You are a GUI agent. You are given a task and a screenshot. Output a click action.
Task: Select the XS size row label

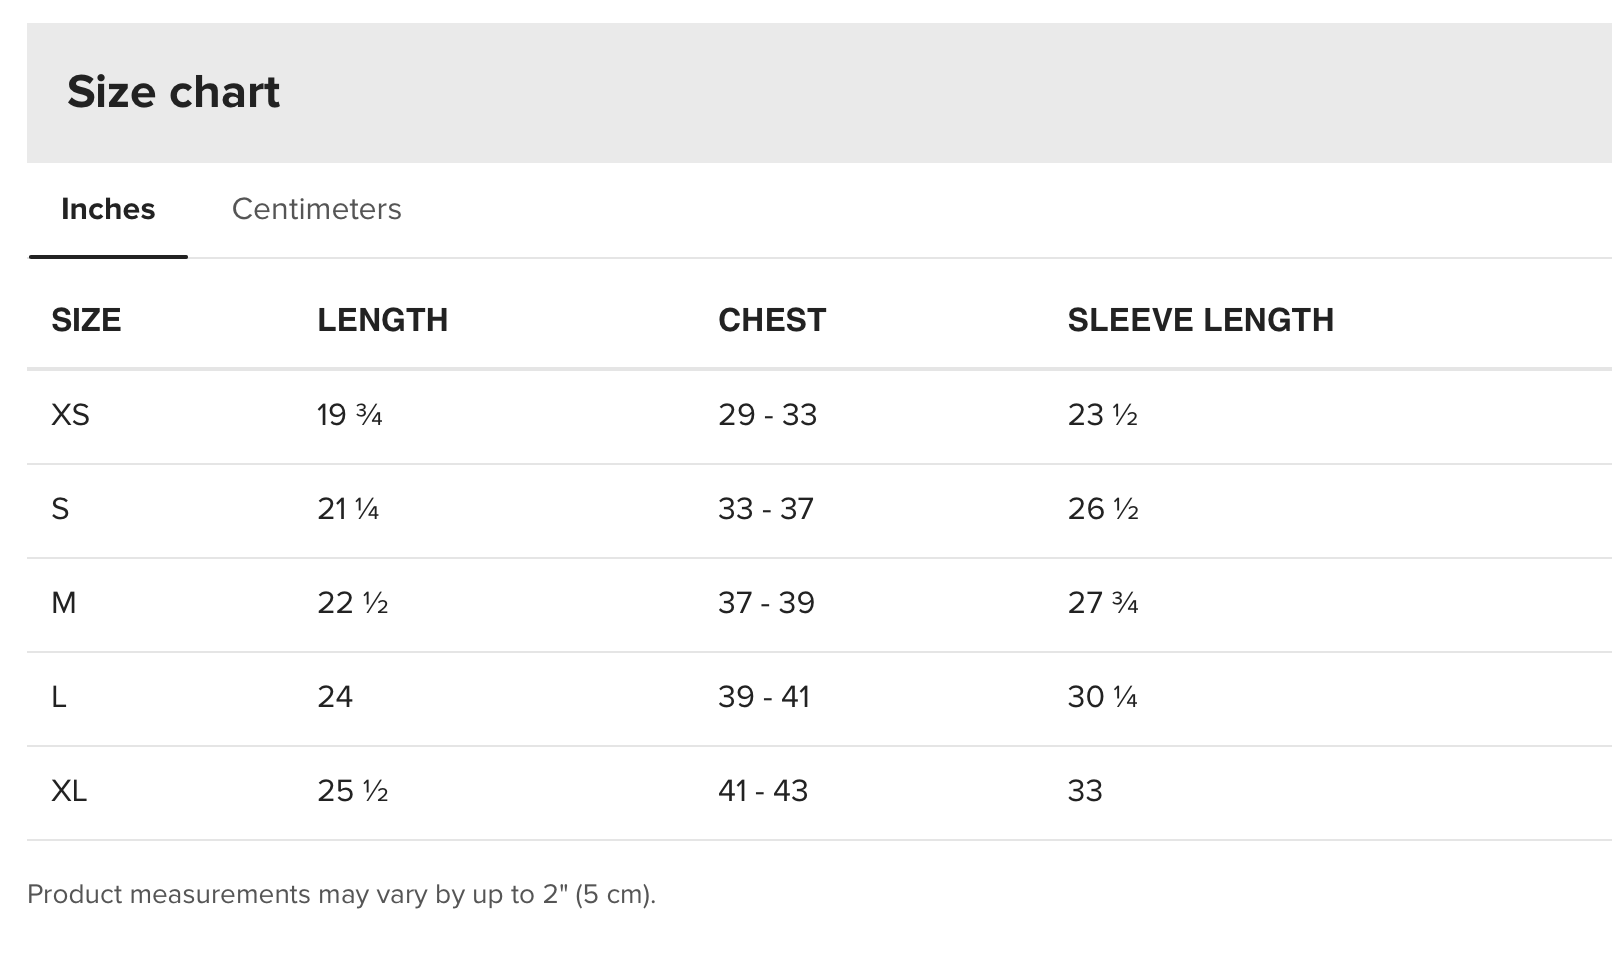[70, 415]
